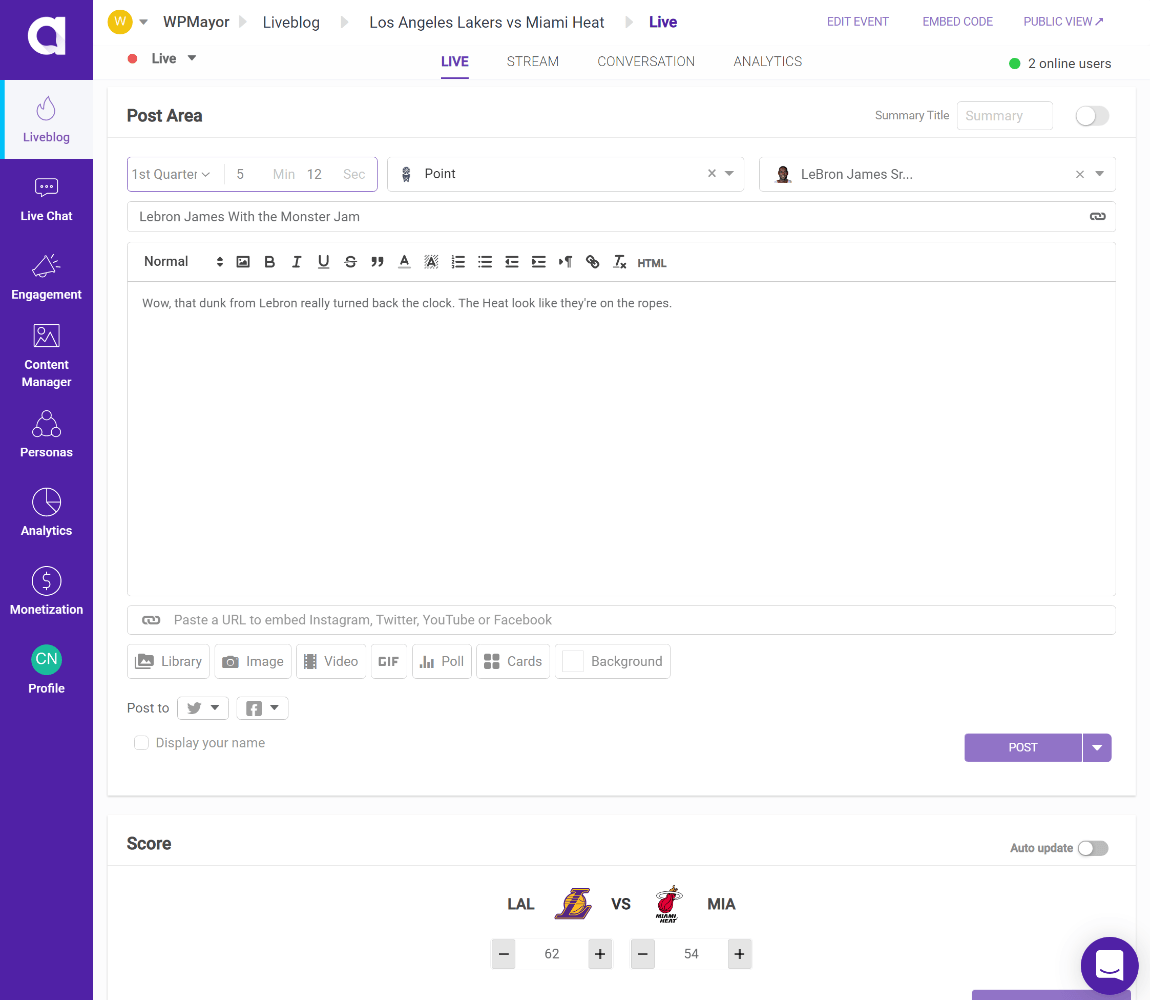Open media Library button
The image size is (1150, 1000).
point(169,662)
